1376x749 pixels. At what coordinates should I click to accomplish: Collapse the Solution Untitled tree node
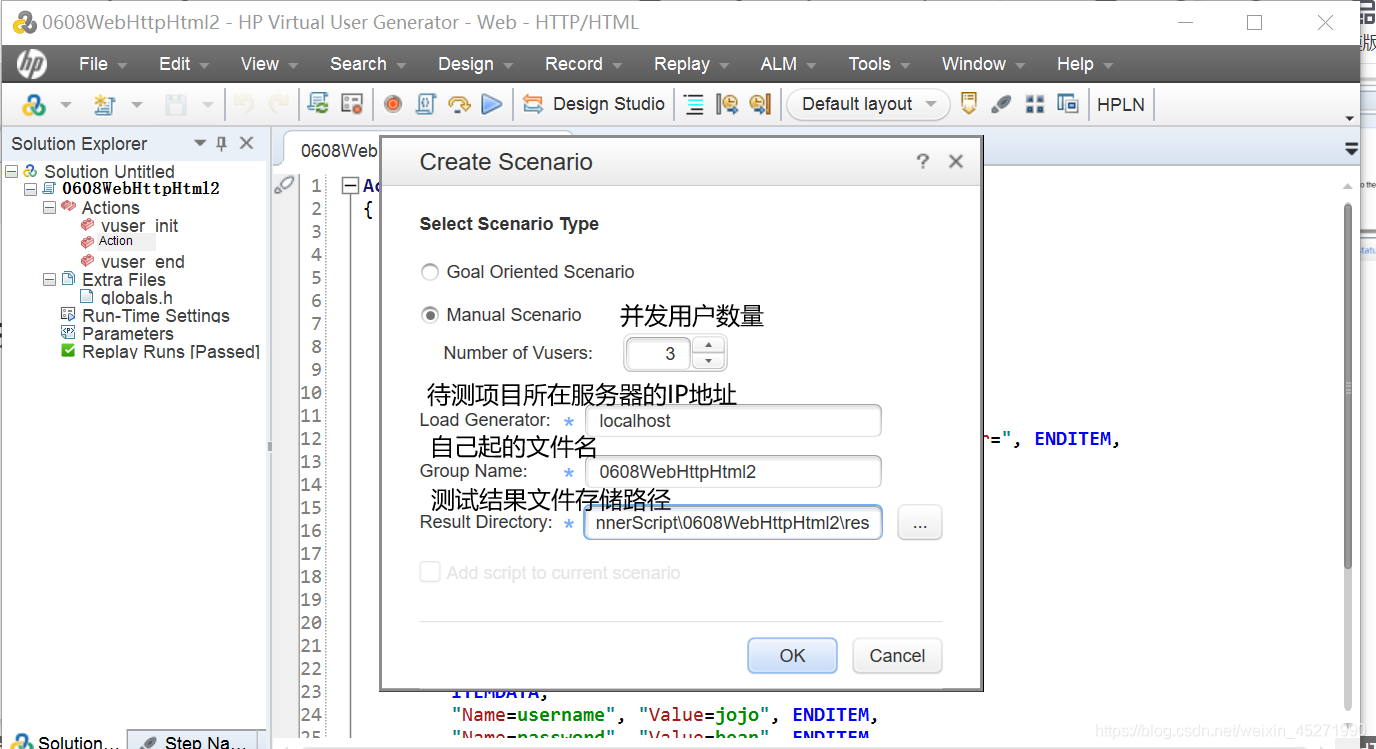tap(12, 172)
